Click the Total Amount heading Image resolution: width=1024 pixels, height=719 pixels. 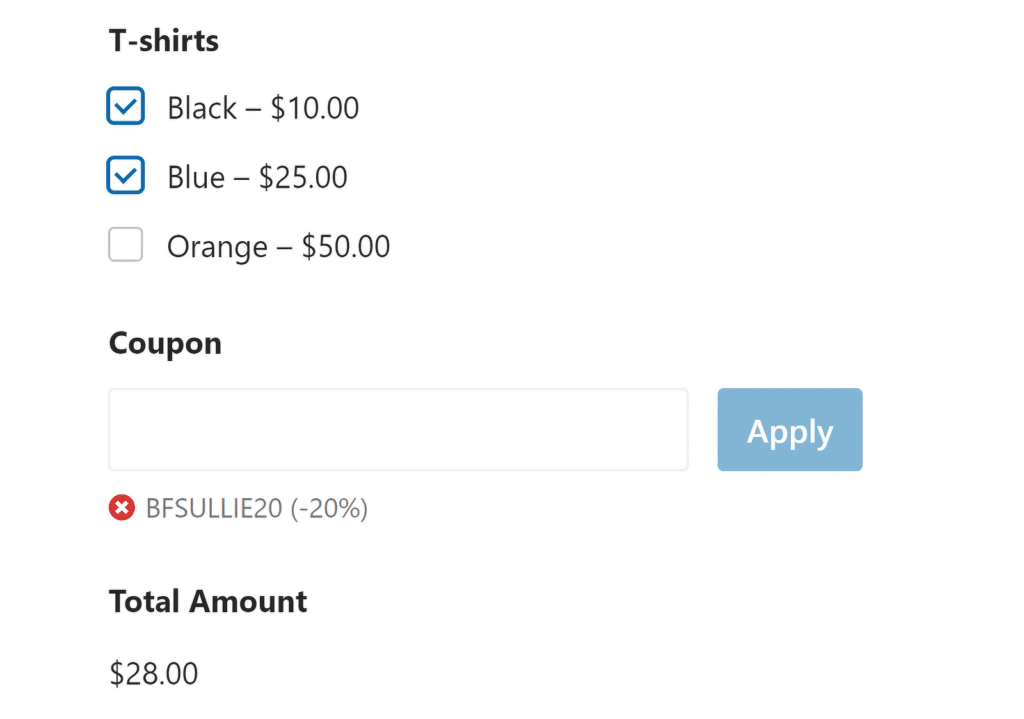[208, 601]
